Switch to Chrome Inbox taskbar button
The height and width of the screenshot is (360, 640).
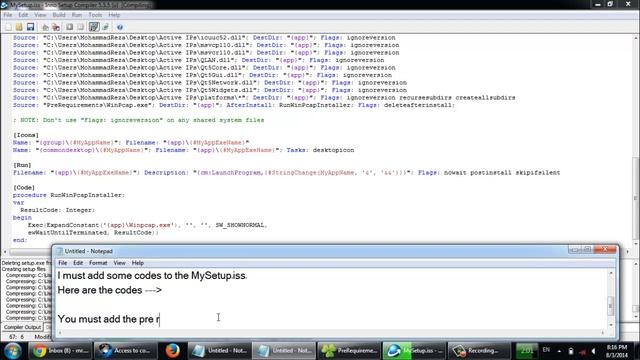pos(60,351)
